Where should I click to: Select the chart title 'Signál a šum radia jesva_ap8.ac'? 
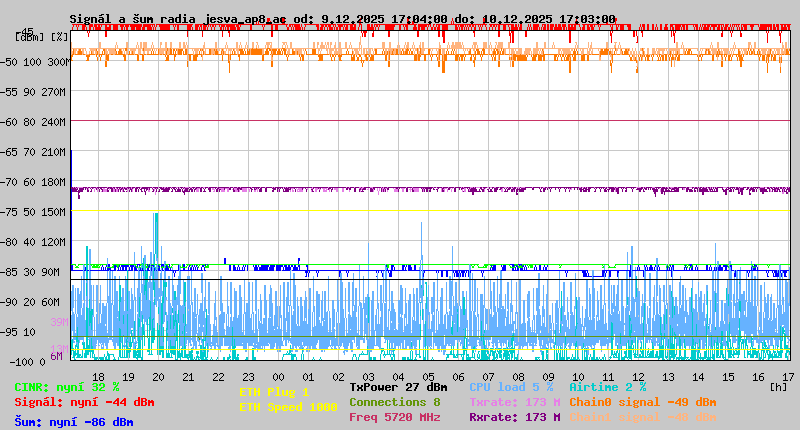tap(178, 19)
